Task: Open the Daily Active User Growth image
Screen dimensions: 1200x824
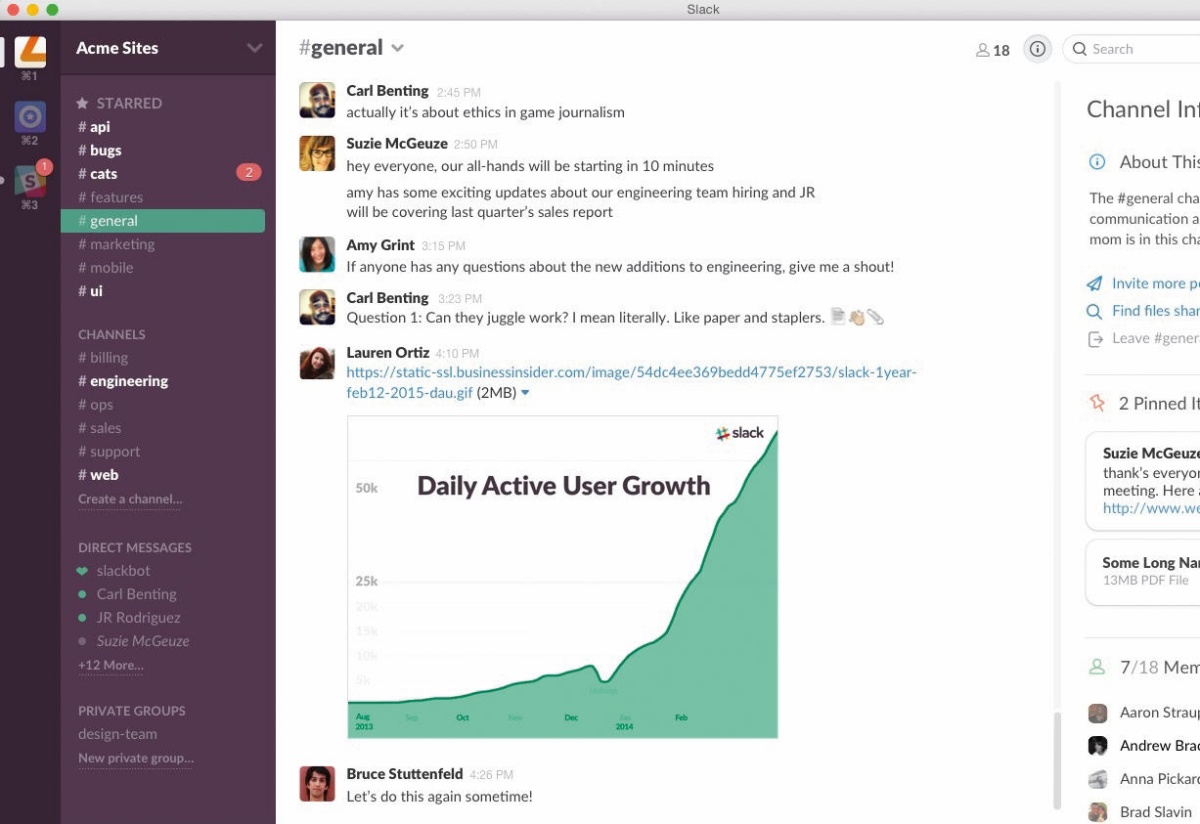Action: pos(562,577)
